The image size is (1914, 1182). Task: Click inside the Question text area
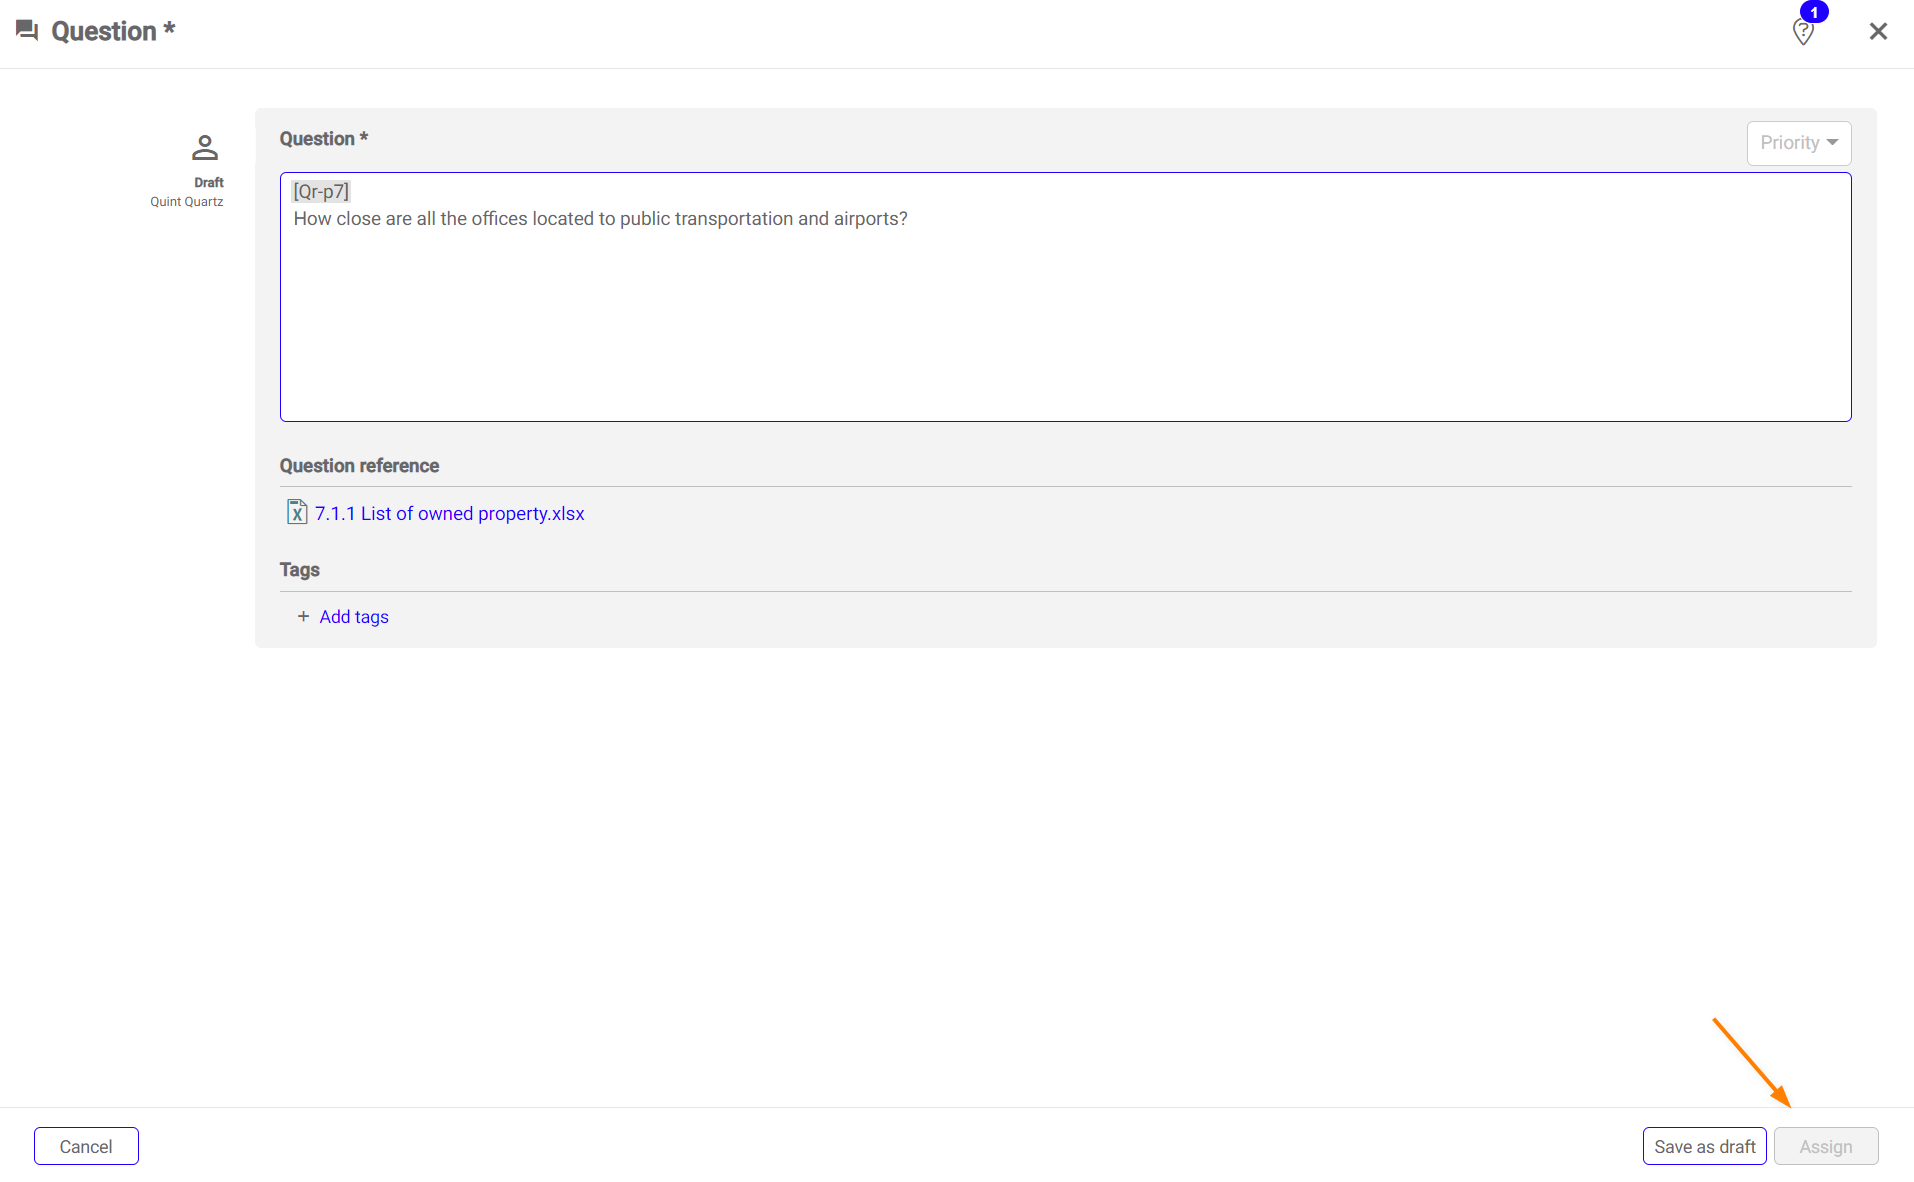(1065, 297)
